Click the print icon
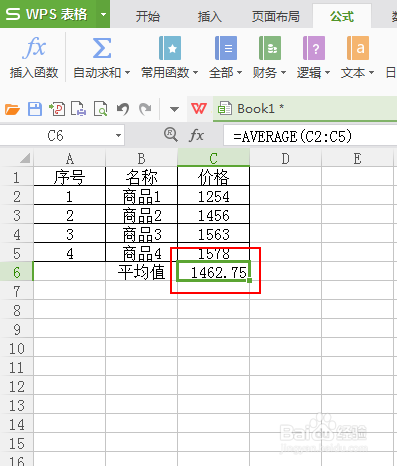397x466 pixels. 79,109
